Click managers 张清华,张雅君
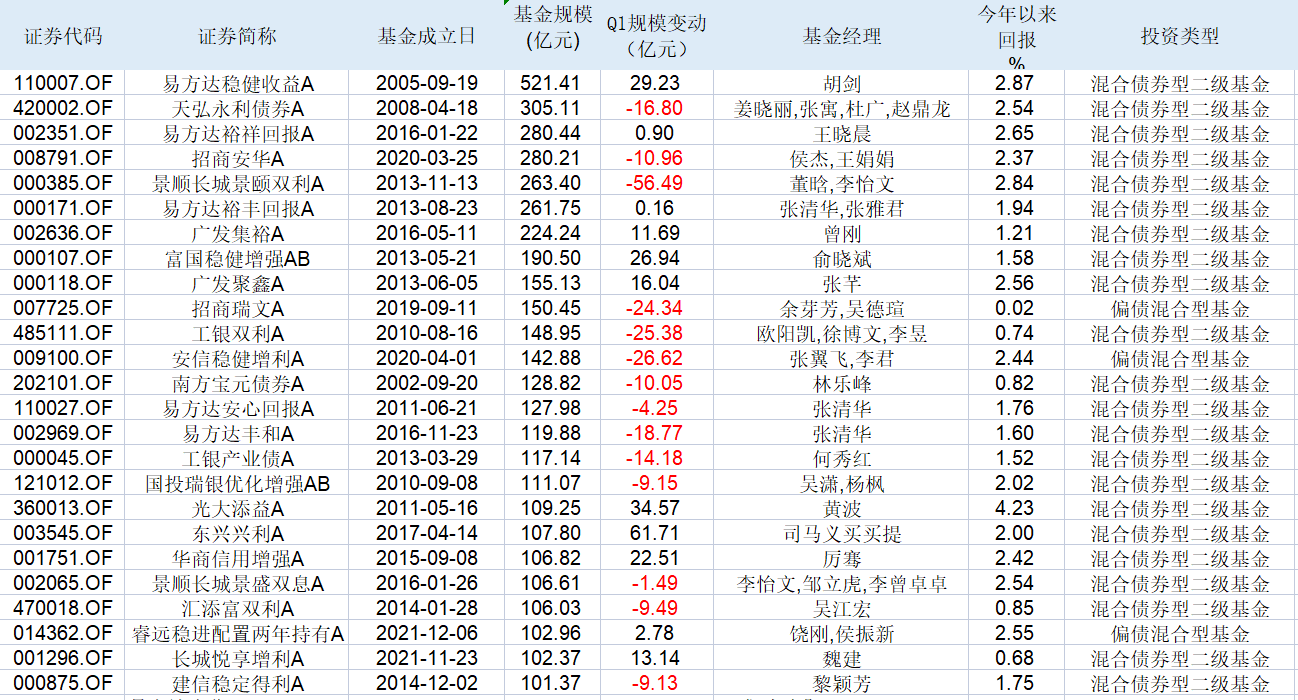 842,209
